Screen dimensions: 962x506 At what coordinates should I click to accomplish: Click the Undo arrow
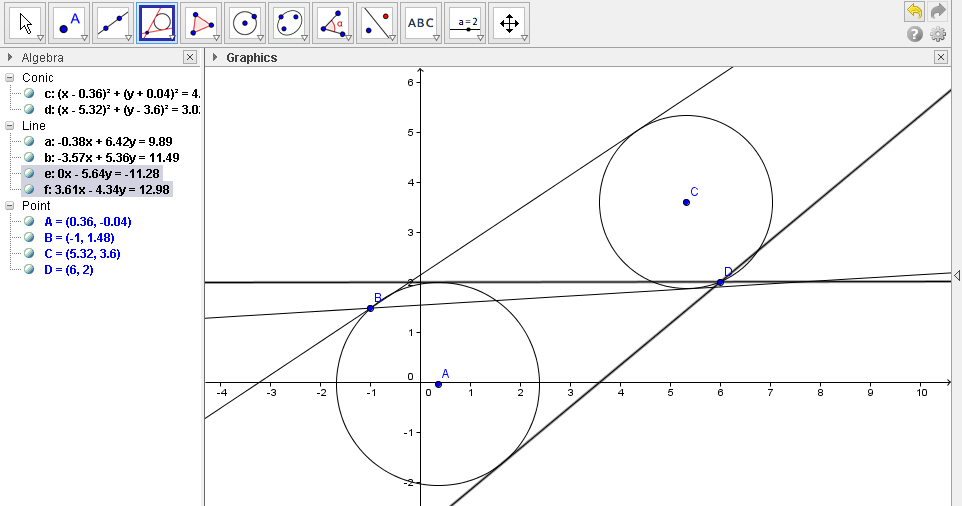(914, 11)
